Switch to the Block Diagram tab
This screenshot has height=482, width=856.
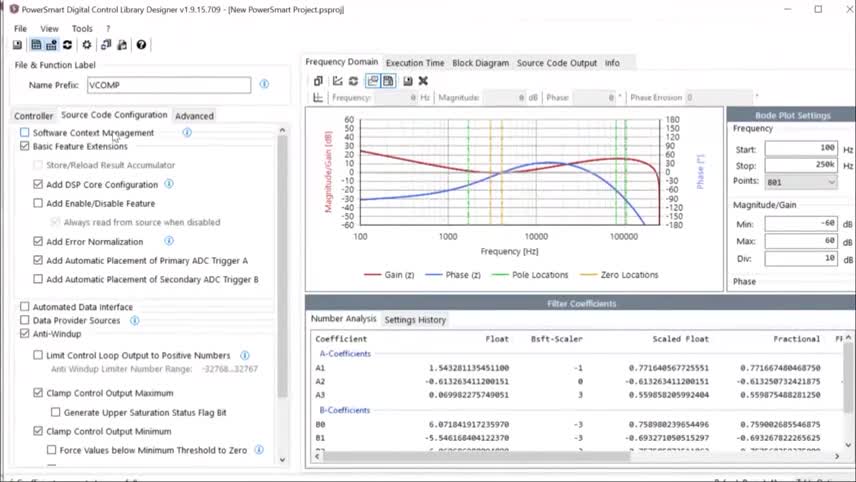click(x=480, y=63)
